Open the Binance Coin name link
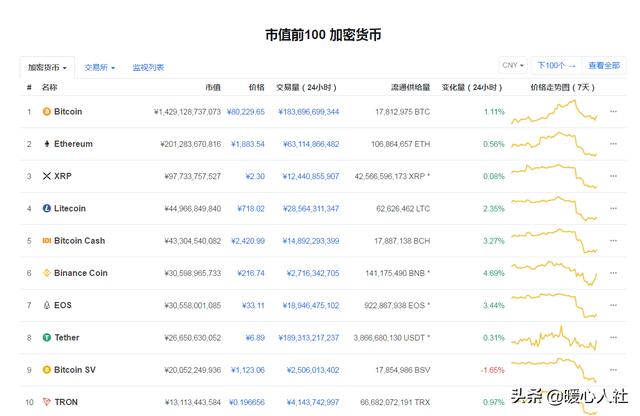Viewport: 640px width, 416px height. (81, 273)
